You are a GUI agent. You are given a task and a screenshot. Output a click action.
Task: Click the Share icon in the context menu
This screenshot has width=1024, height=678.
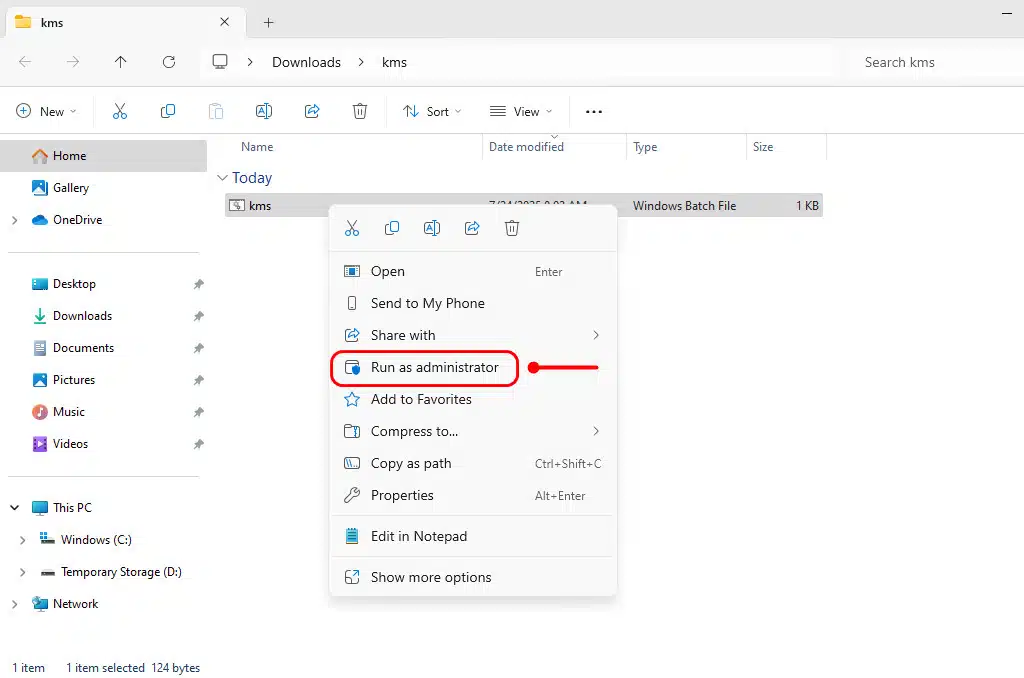[x=472, y=228]
